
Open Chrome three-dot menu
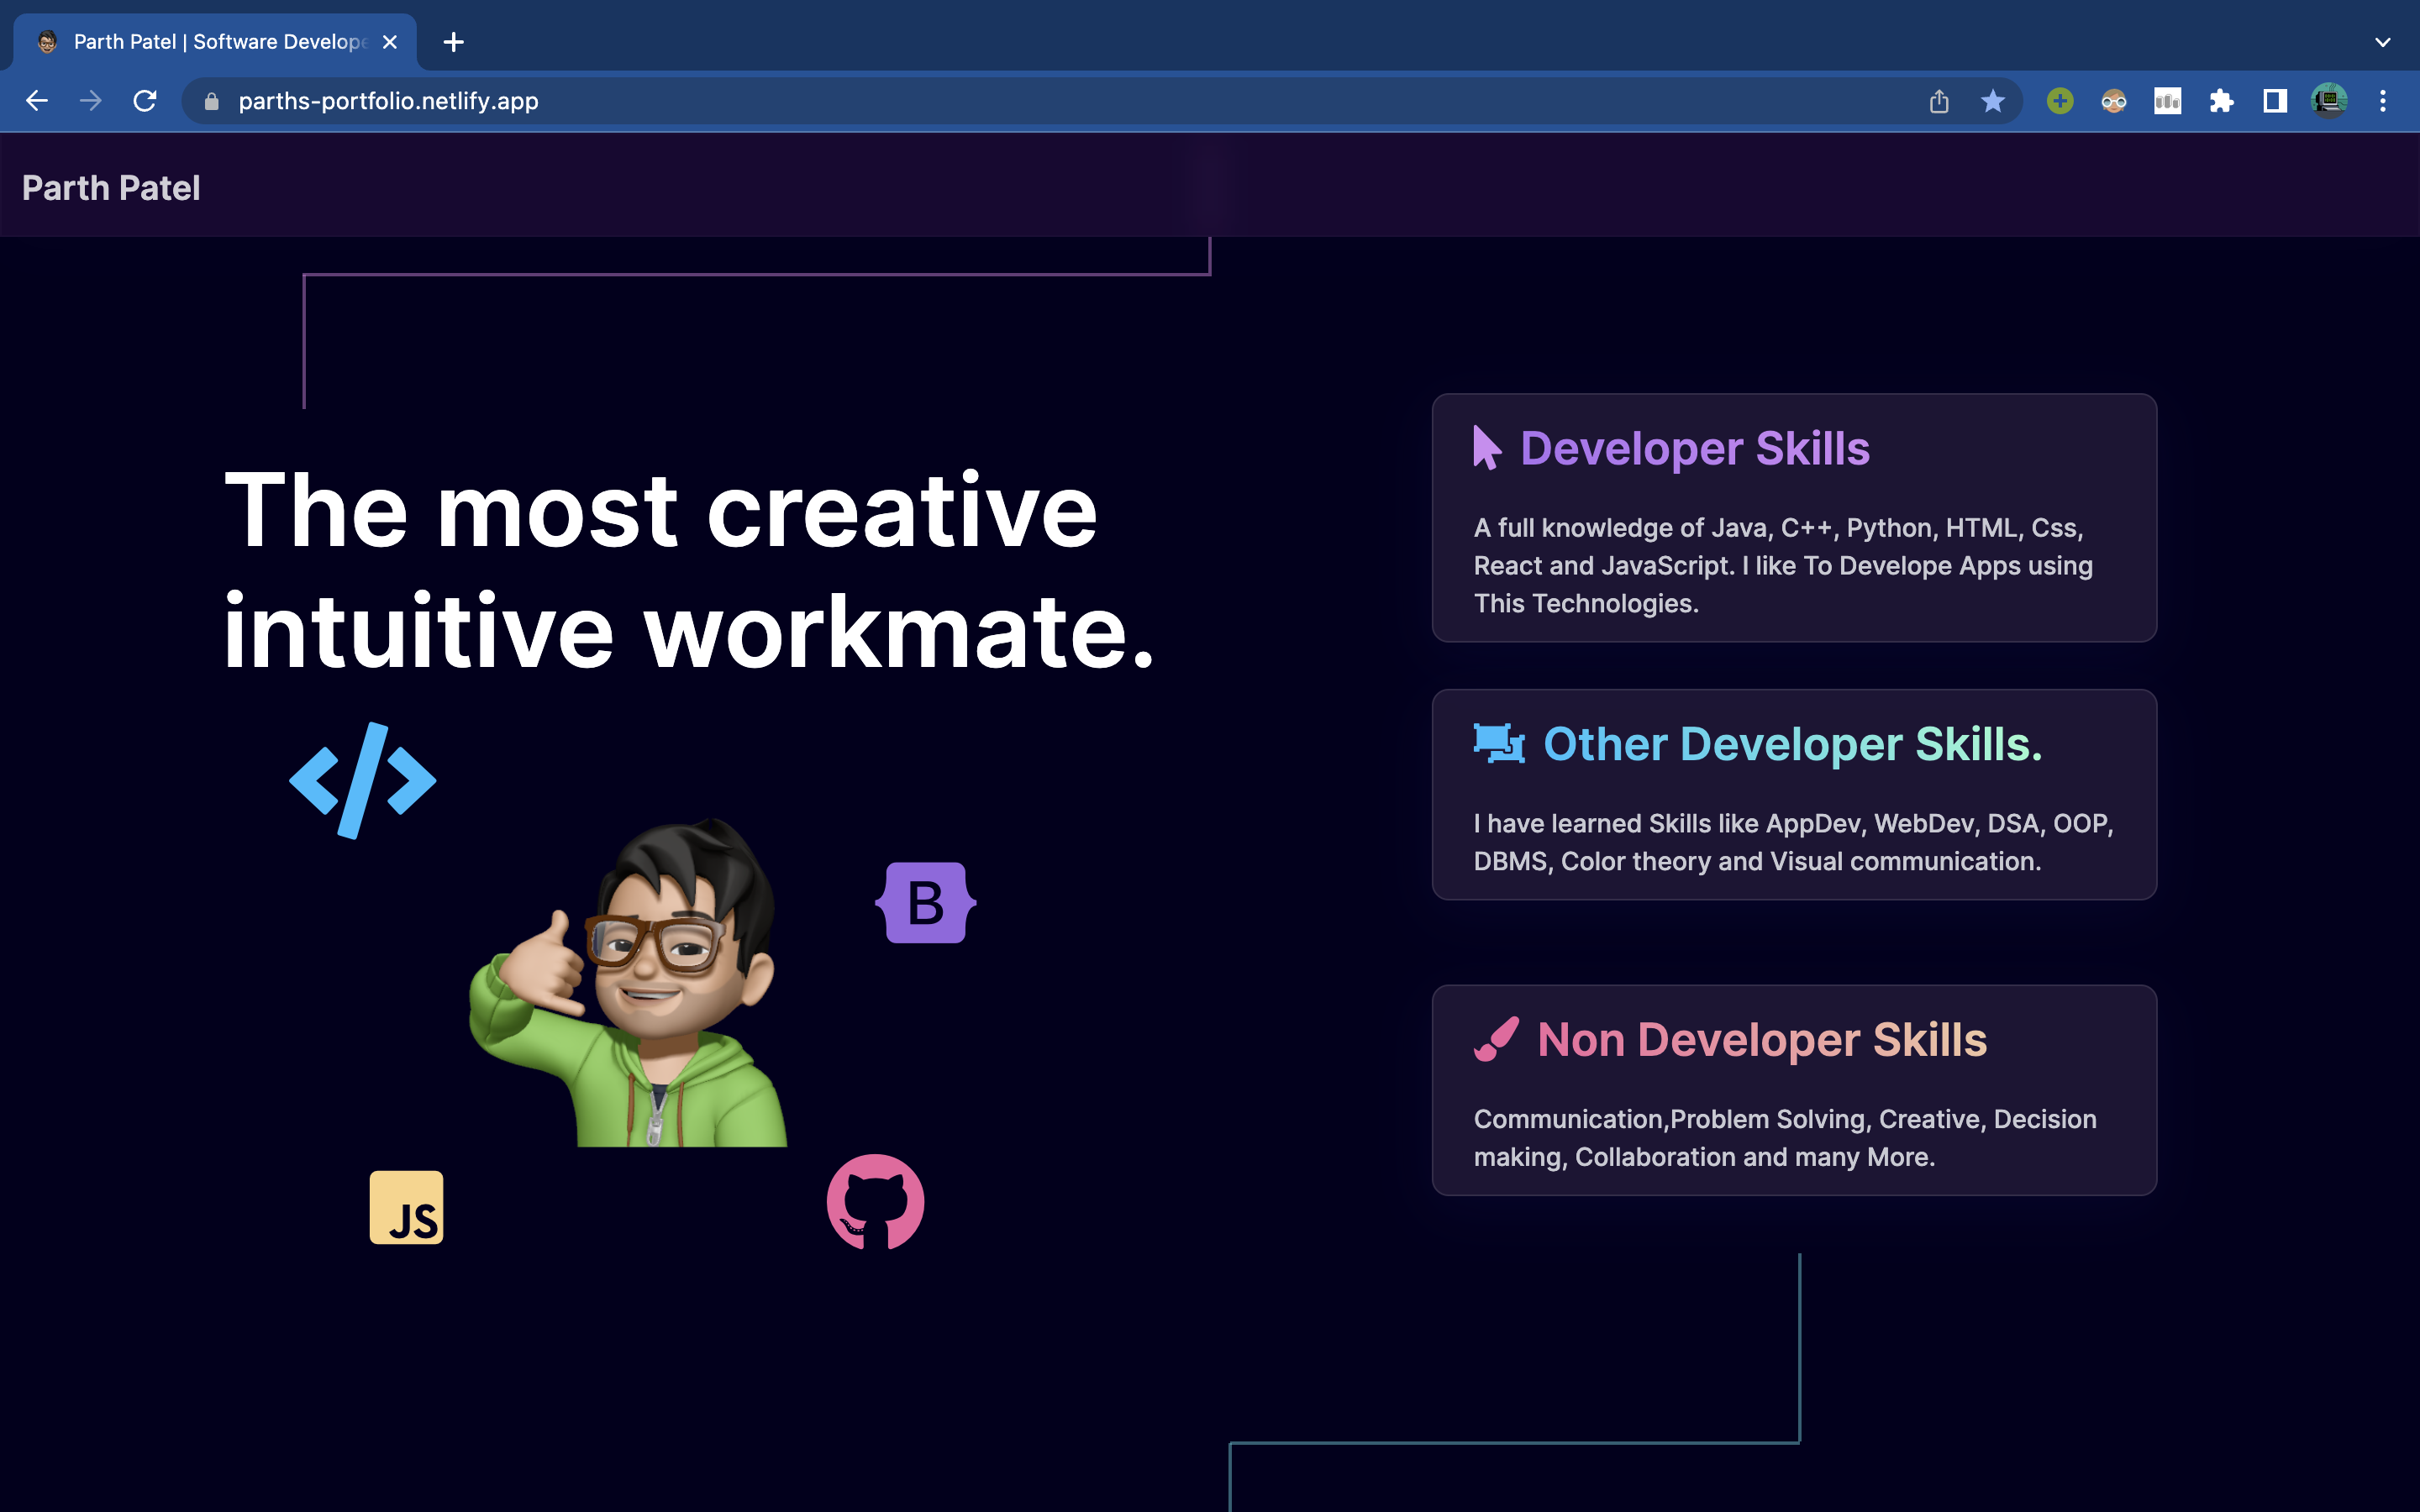point(2383,101)
